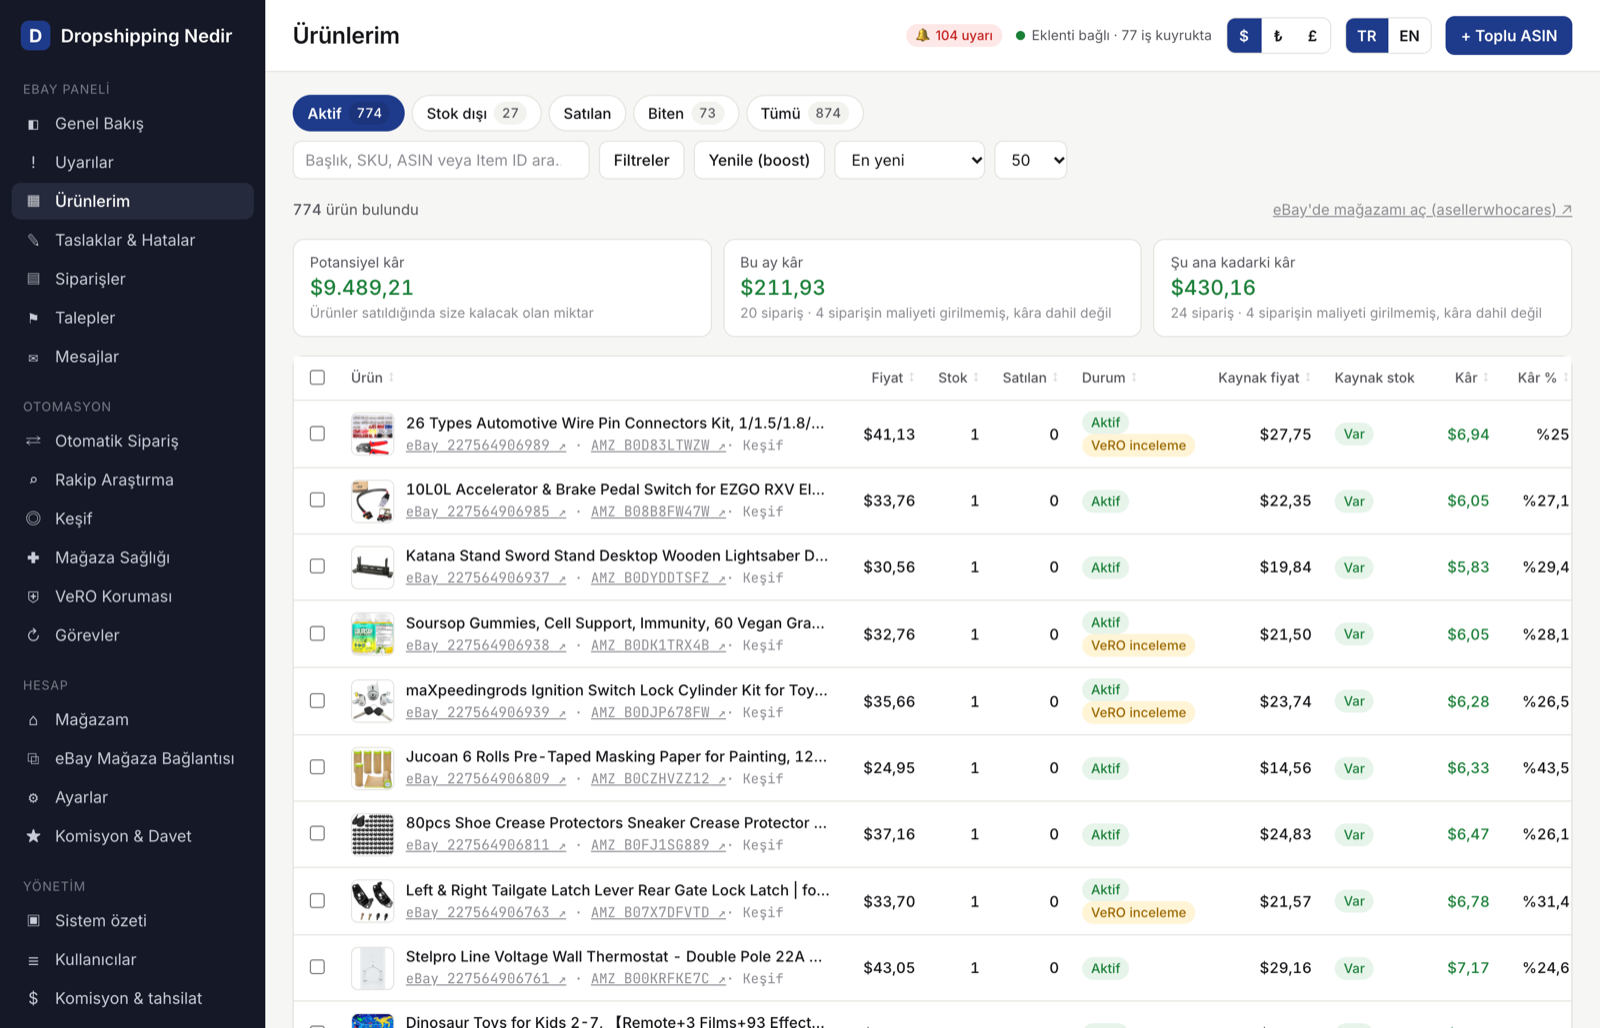Image resolution: width=1600 pixels, height=1028 pixels.
Task: Click the Görevler refresh icon
Action: point(33,635)
